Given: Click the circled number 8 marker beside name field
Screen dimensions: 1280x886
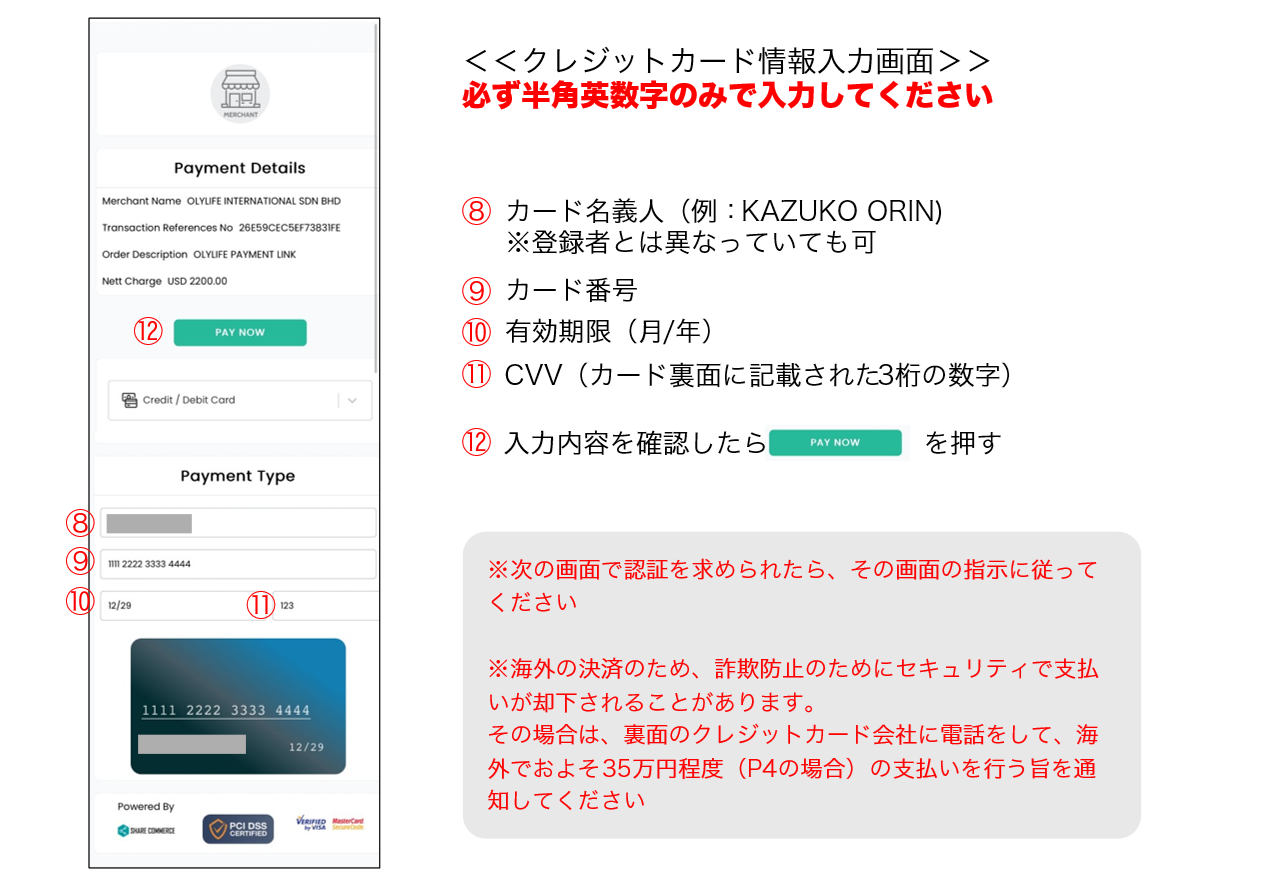Looking at the screenshot, I should tap(80, 522).
